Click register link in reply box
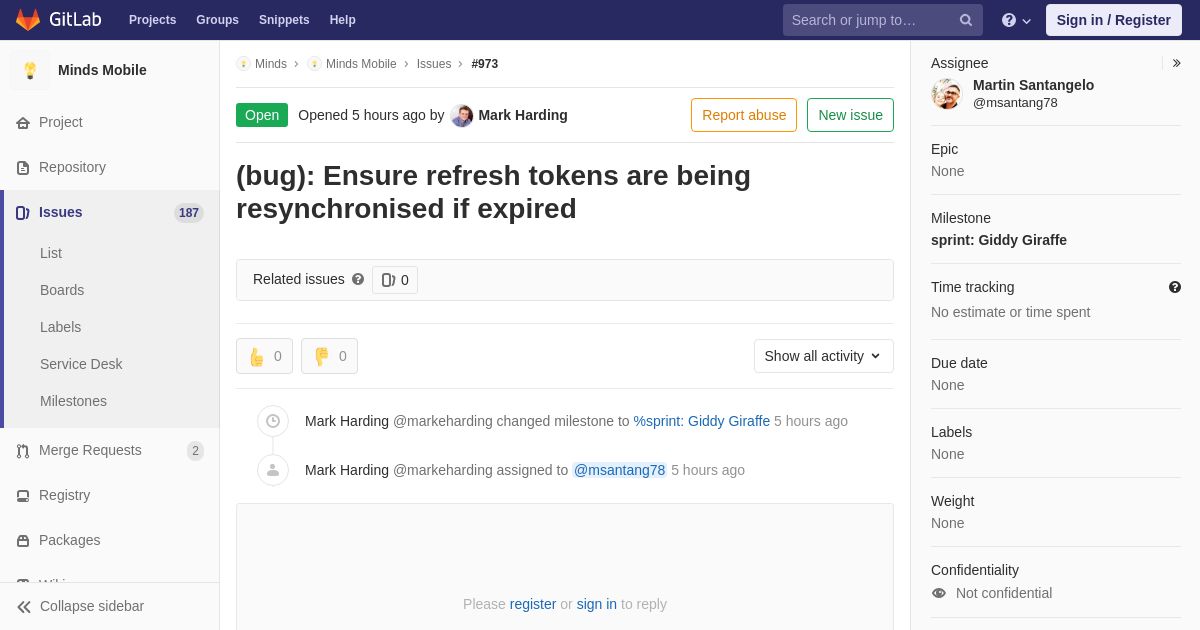Screen dimensions: 1200x630 point(533,604)
